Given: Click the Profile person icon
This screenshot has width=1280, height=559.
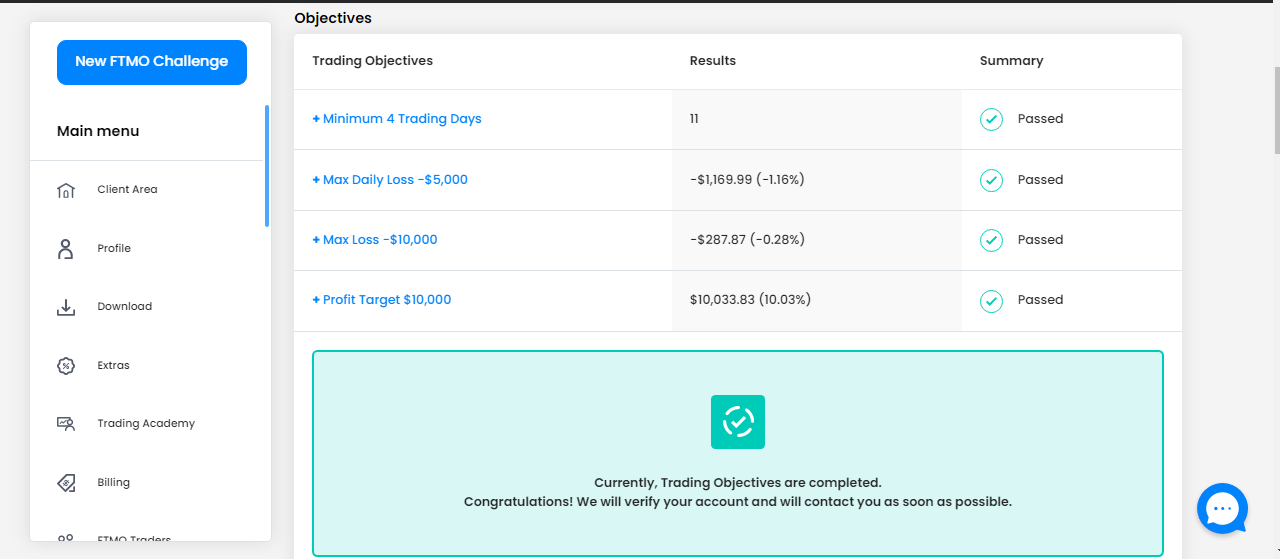Looking at the screenshot, I should pos(66,249).
